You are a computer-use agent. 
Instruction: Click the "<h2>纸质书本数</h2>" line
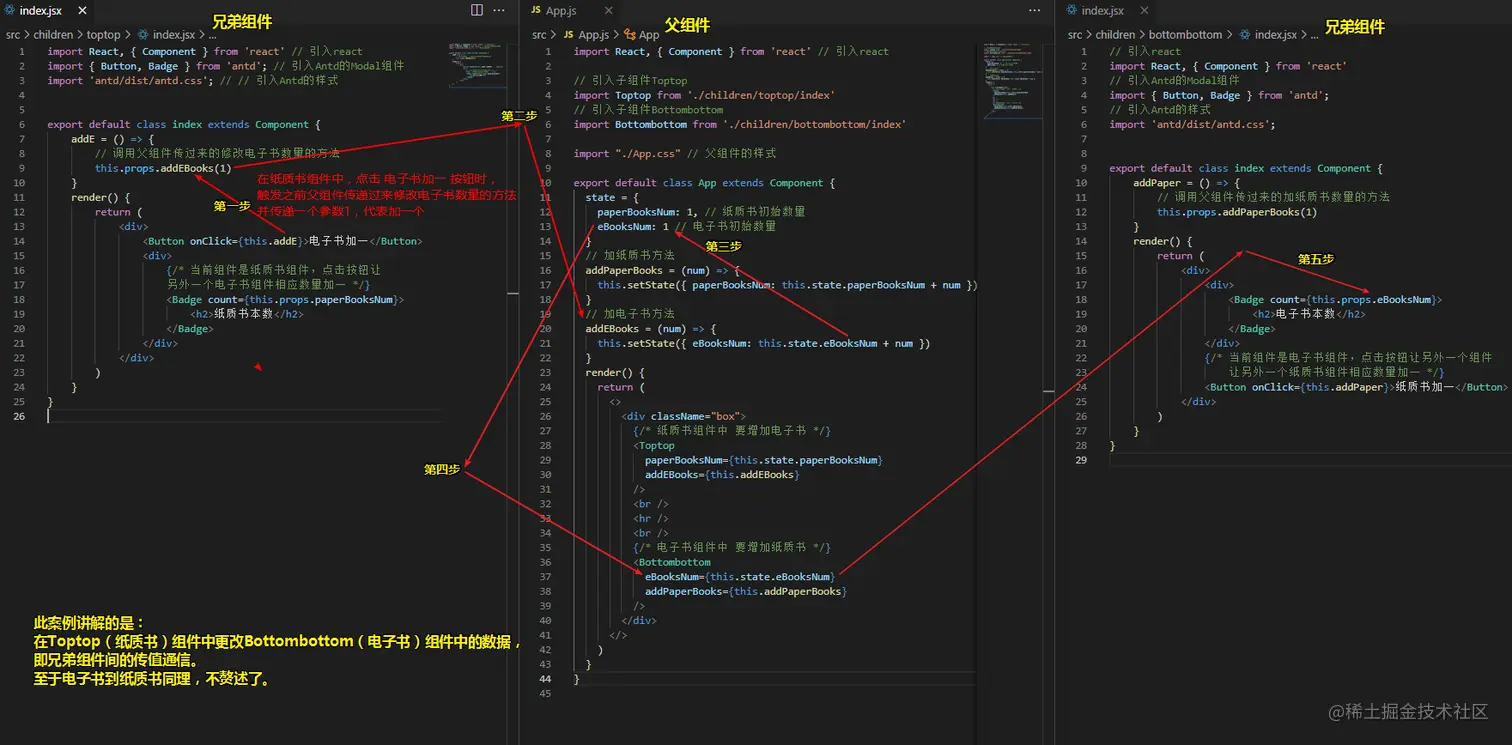[247, 314]
